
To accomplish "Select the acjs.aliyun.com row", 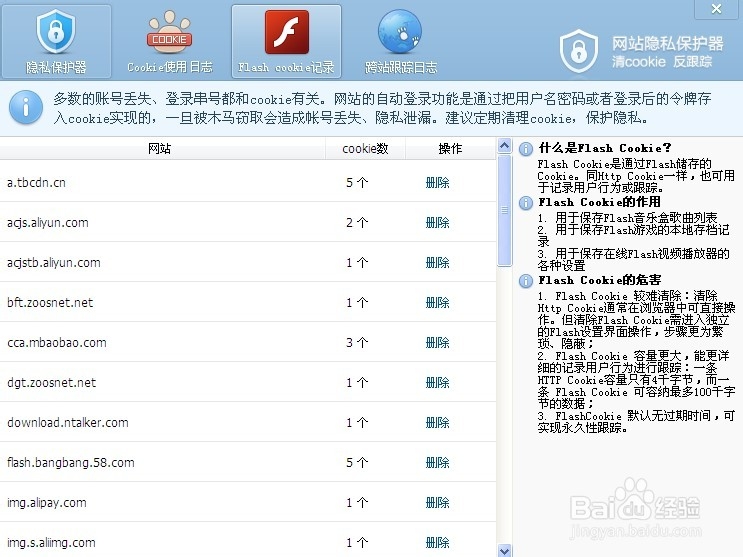I will (248, 222).
